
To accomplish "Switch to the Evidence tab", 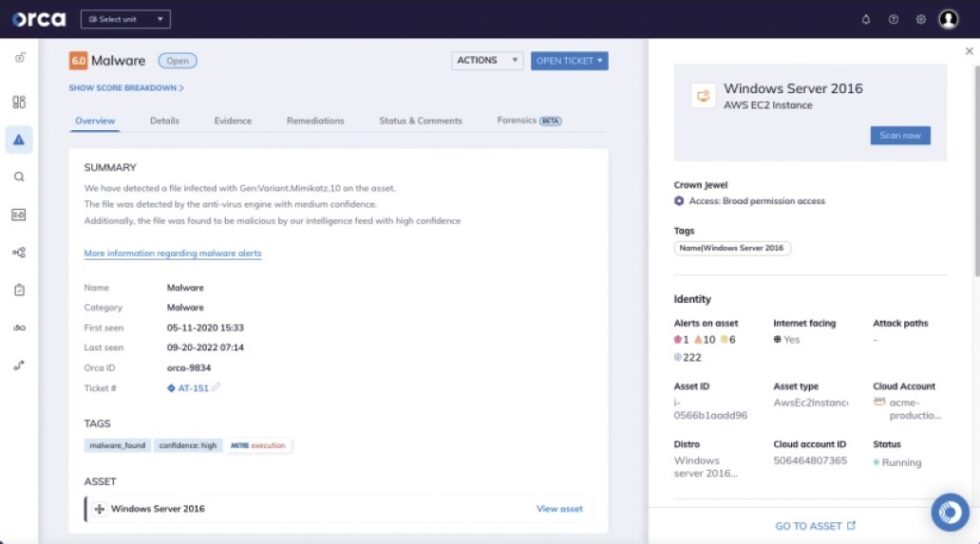I will 232,121.
